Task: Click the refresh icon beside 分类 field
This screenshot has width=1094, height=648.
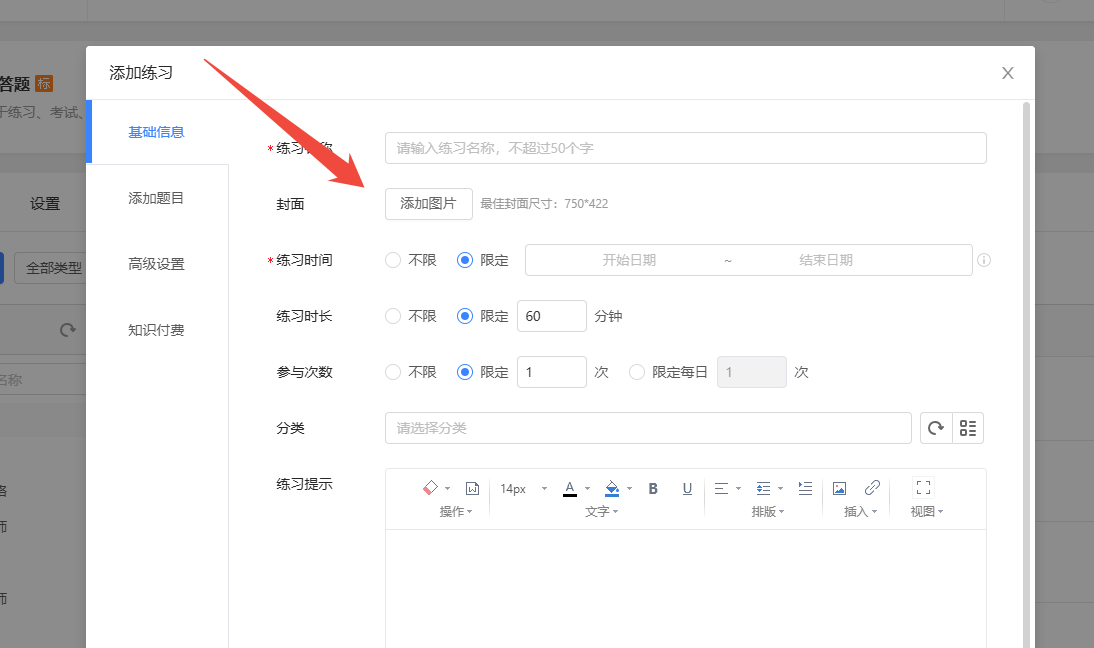Action: click(x=936, y=428)
